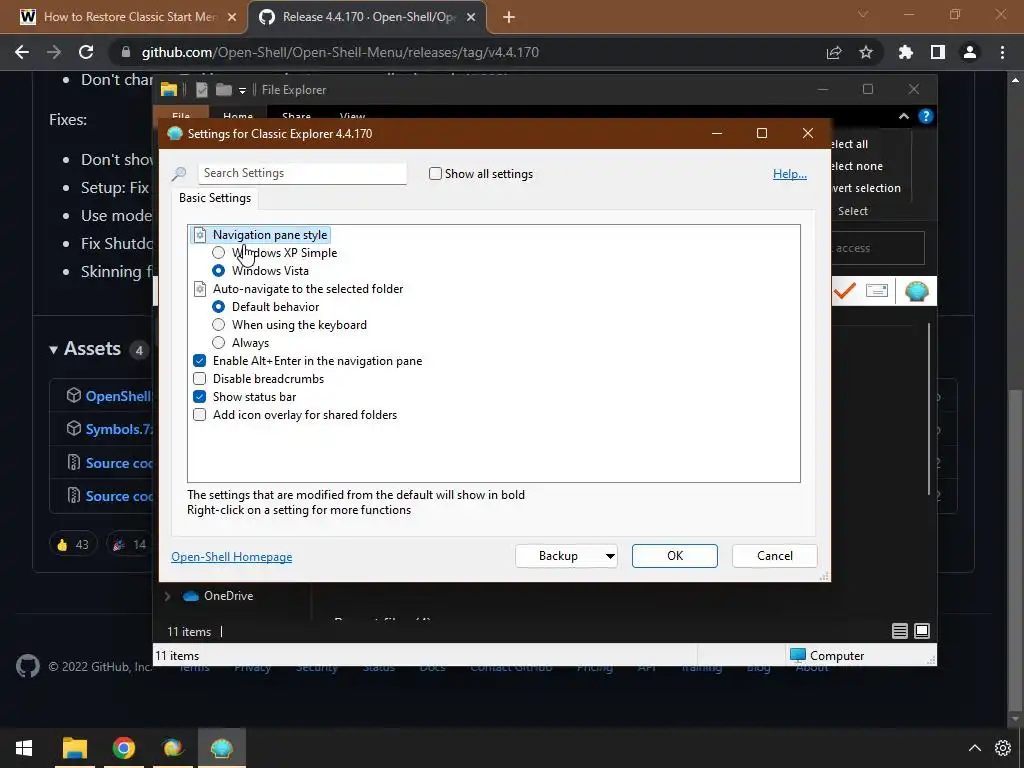Download OpenShell setup asset link

pyautogui.click(x=118, y=396)
